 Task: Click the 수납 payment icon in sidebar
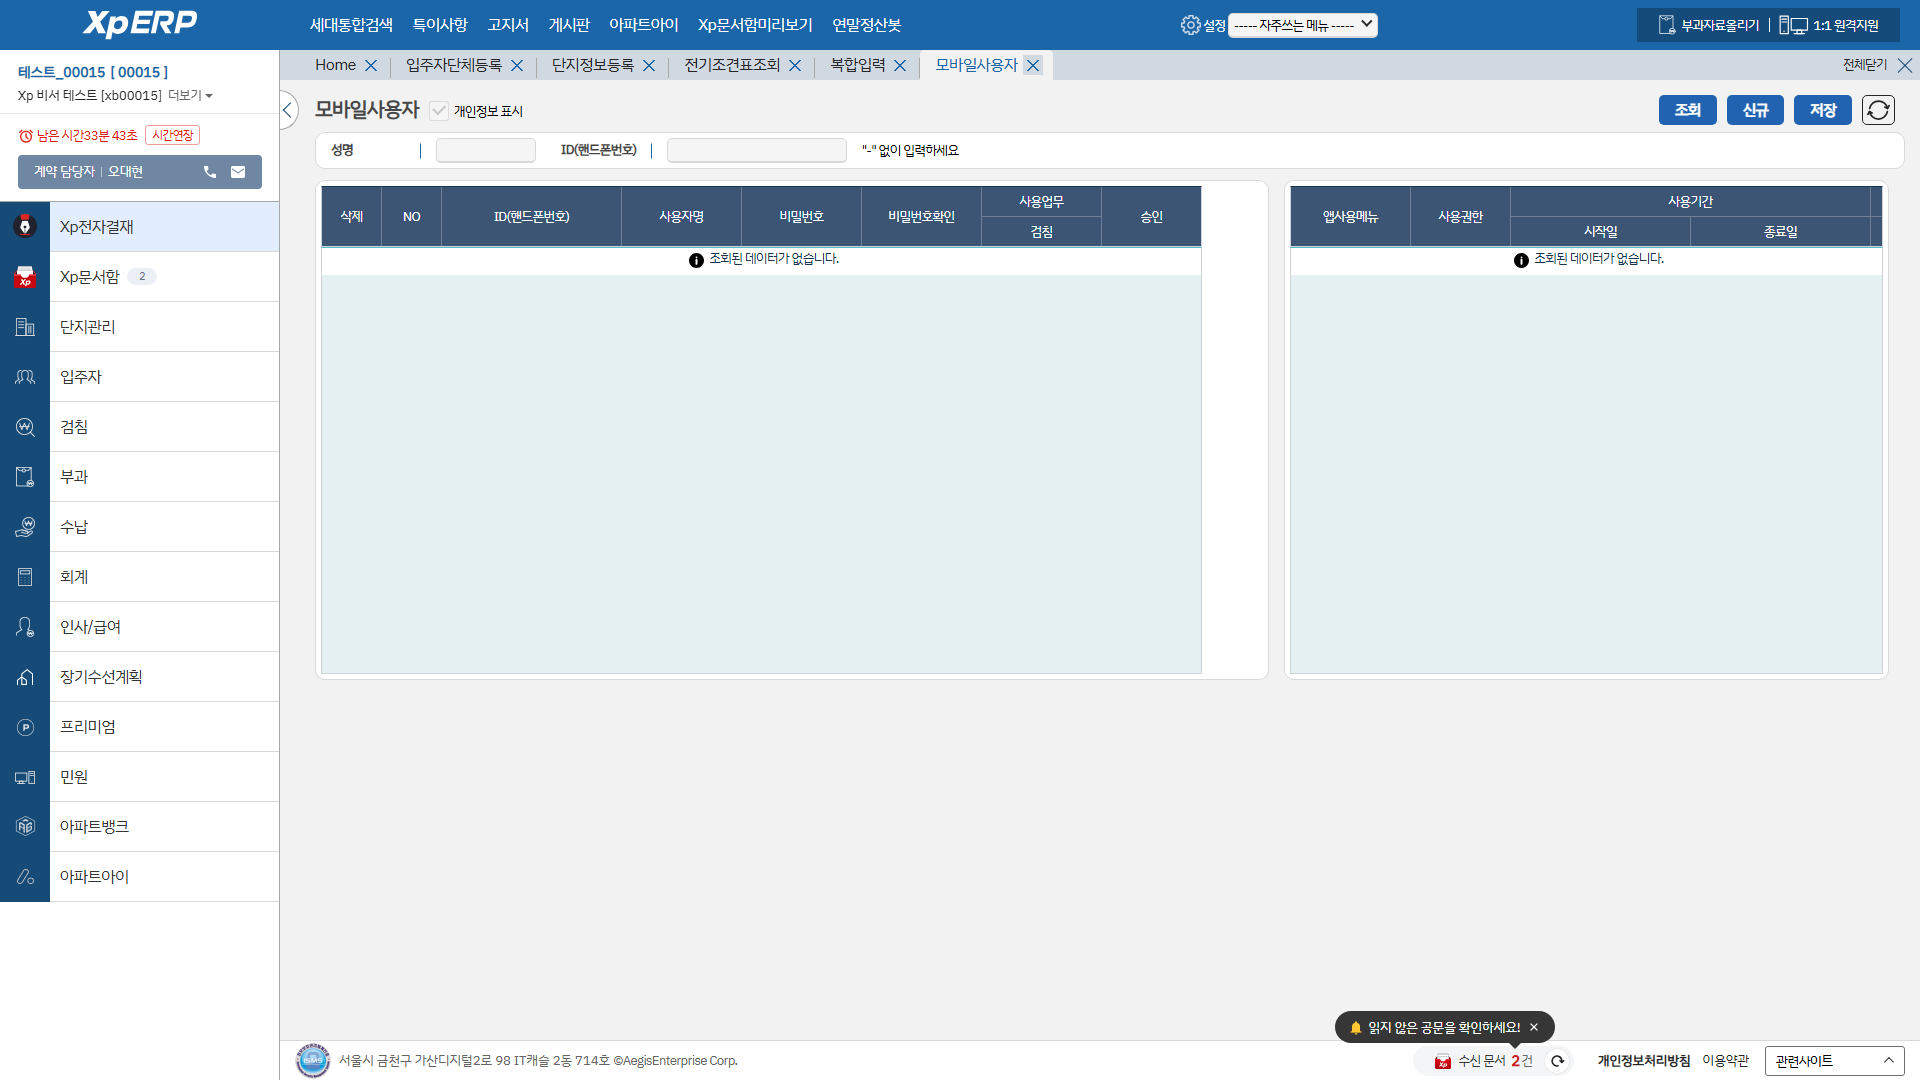coord(25,527)
